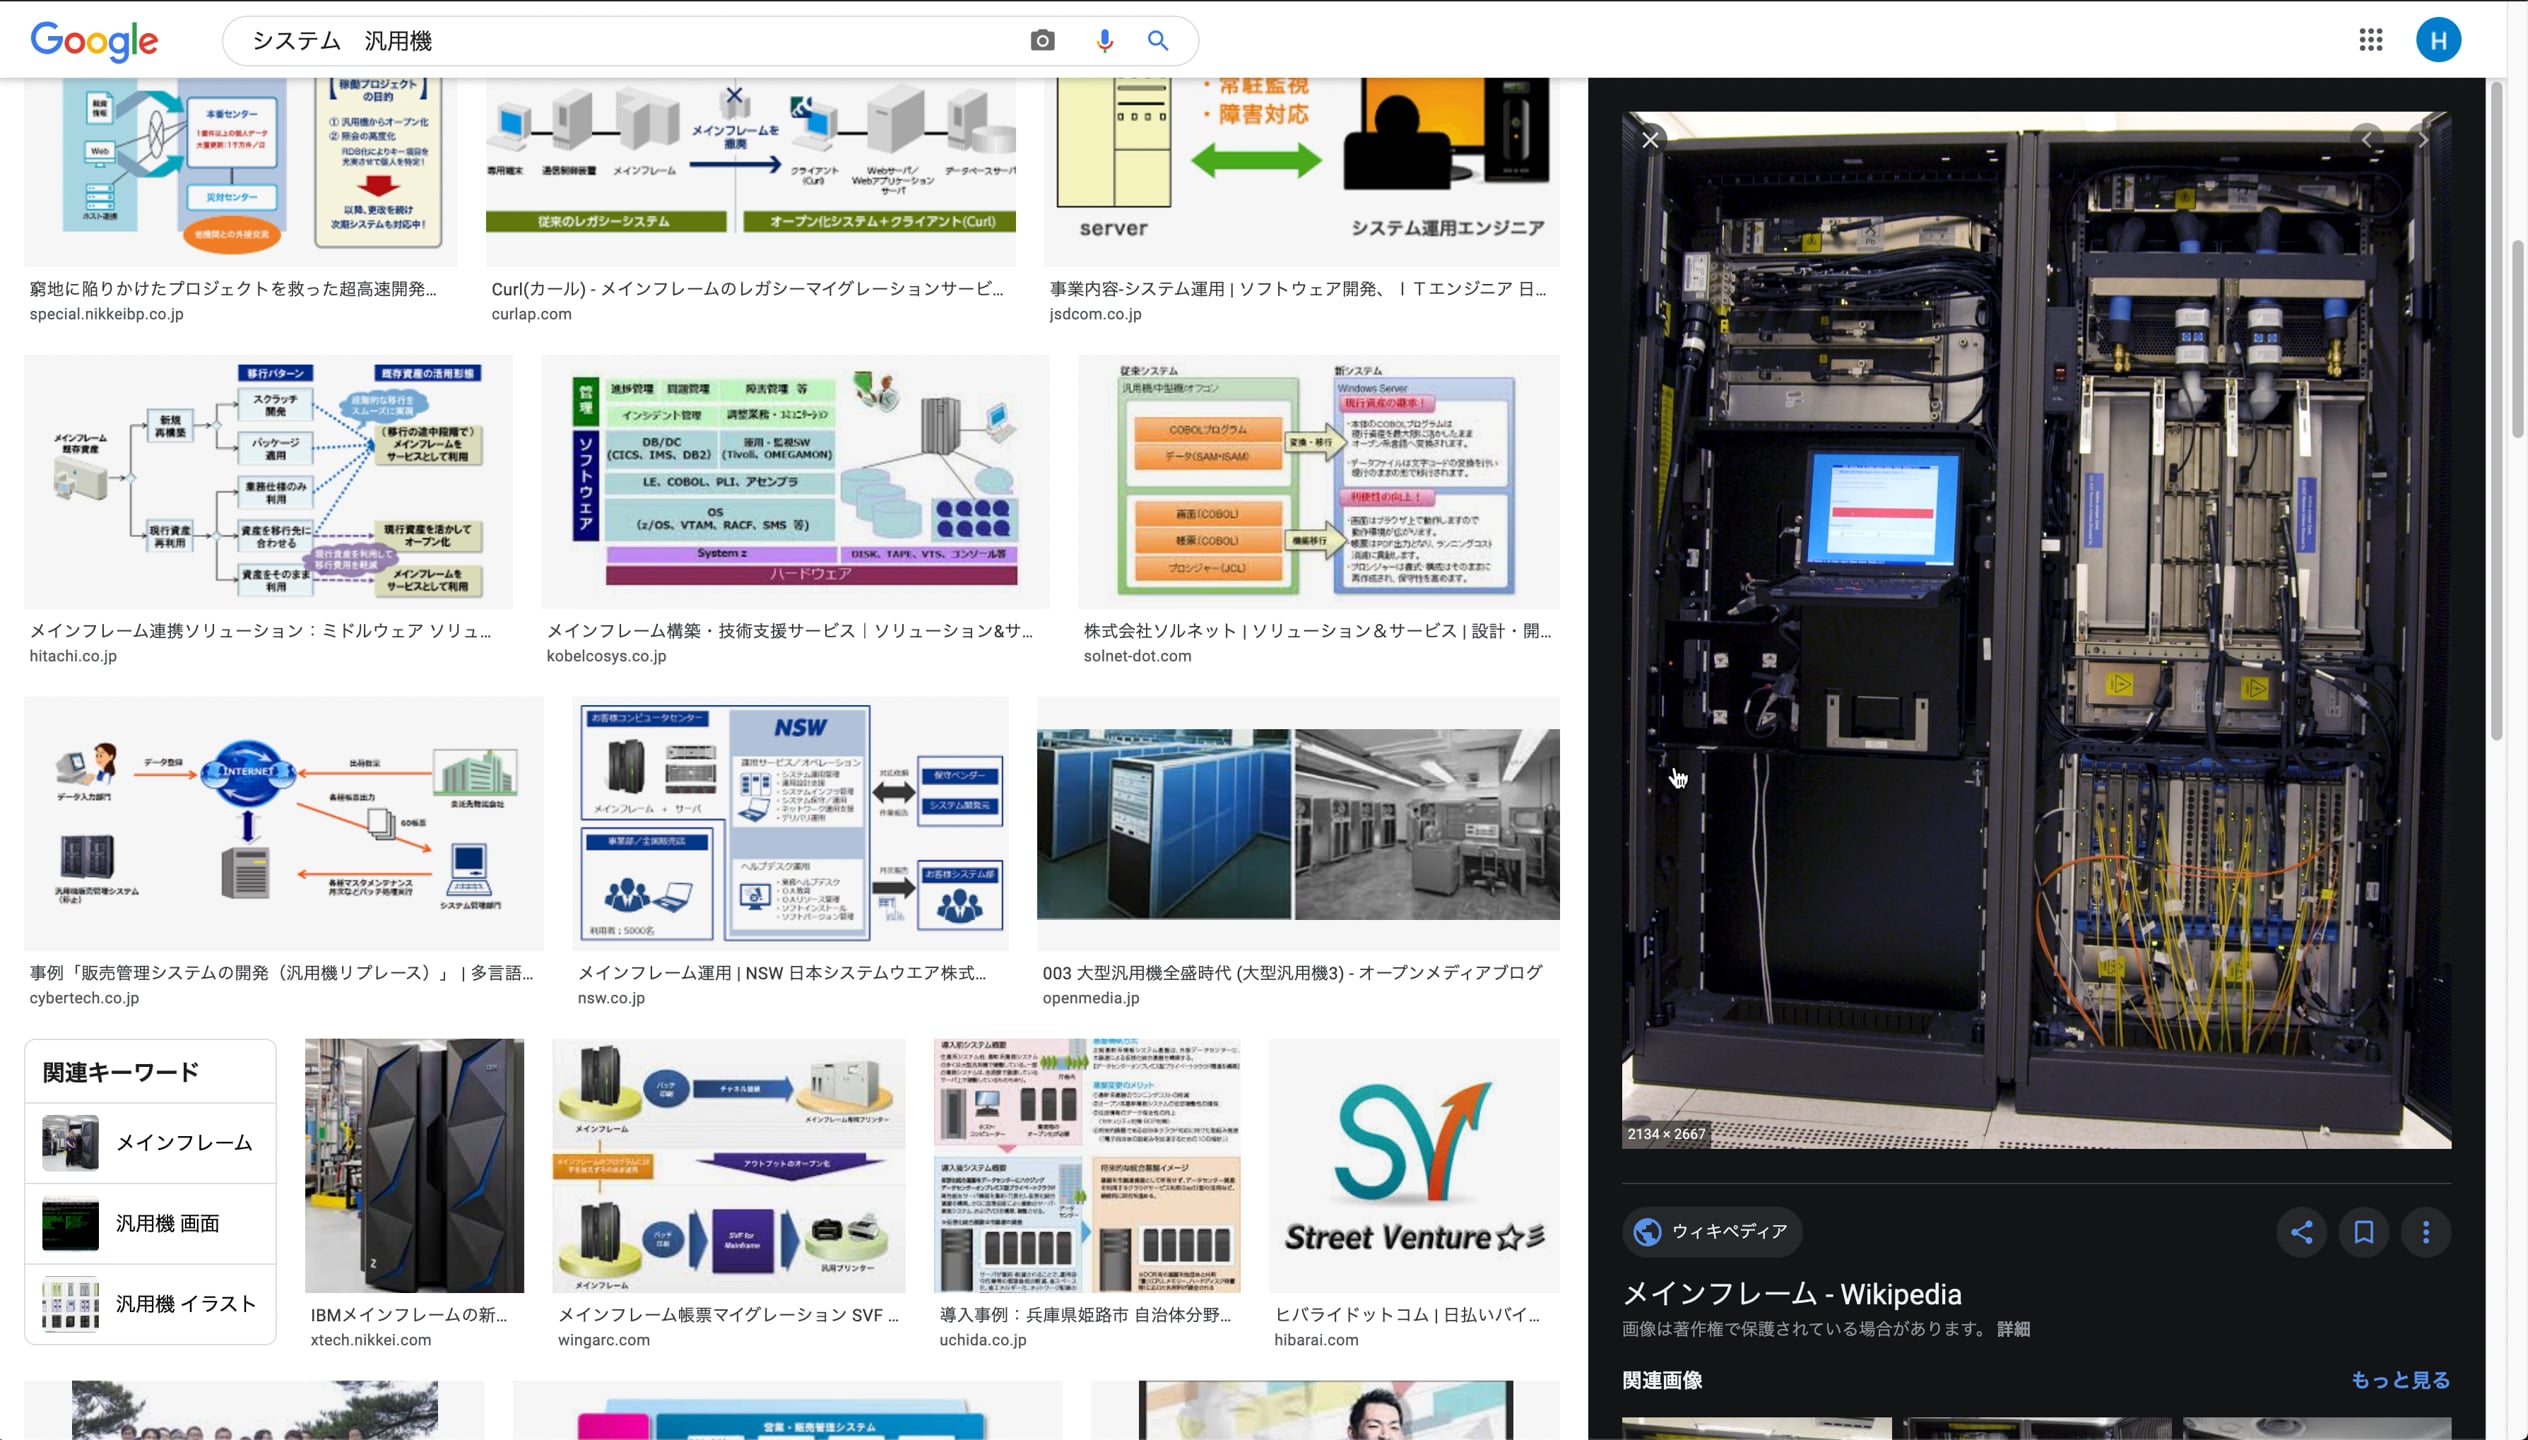The height and width of the screenshot is (1440, 2528).
Task: Start voice search with microphone icon
Action: pyautogui.click(x=1104, y=41)
